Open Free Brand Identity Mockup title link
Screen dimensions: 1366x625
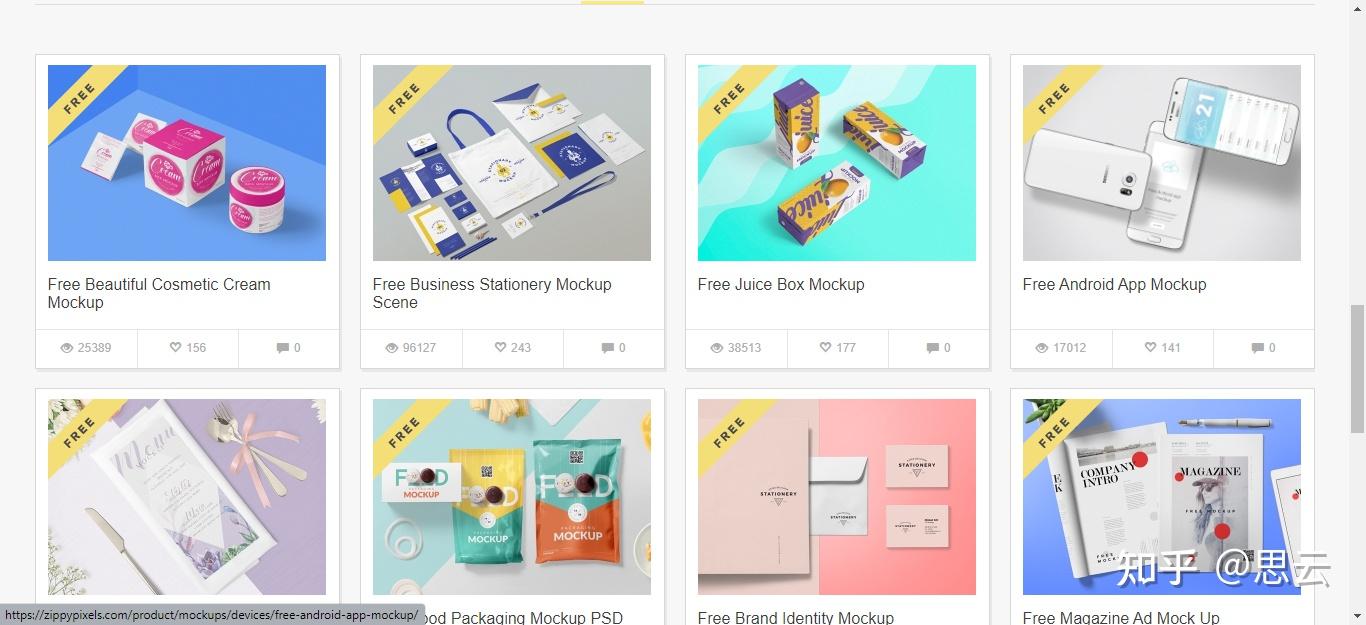click(x=796, y=617)
